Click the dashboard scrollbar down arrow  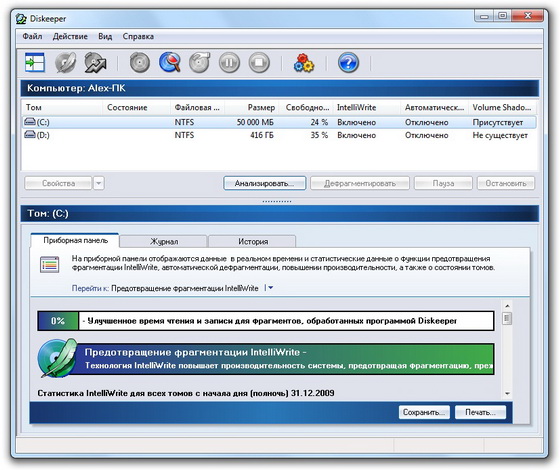pyautogui.click(x=507, y=394)
